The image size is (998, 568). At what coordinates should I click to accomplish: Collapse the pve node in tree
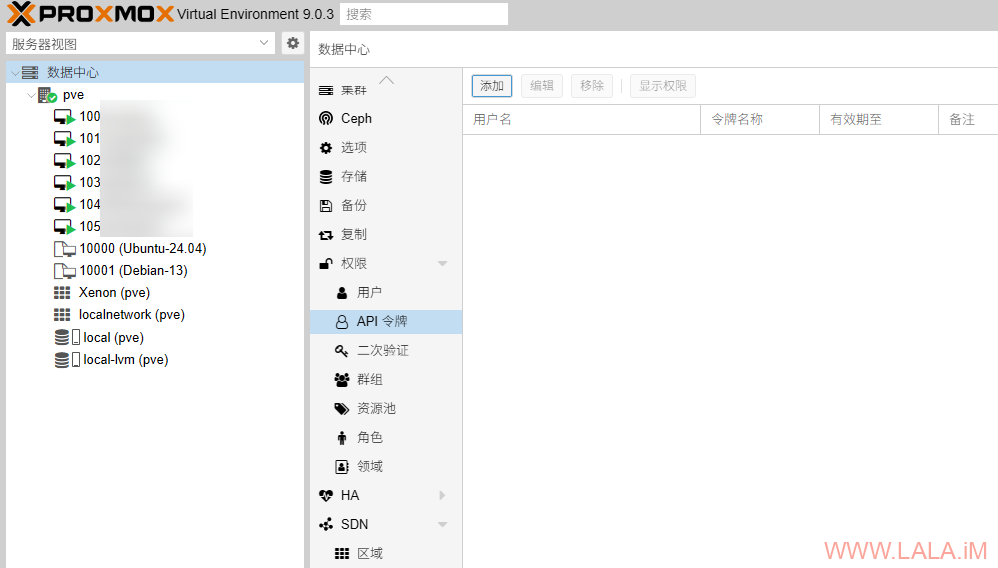[31, 95]
